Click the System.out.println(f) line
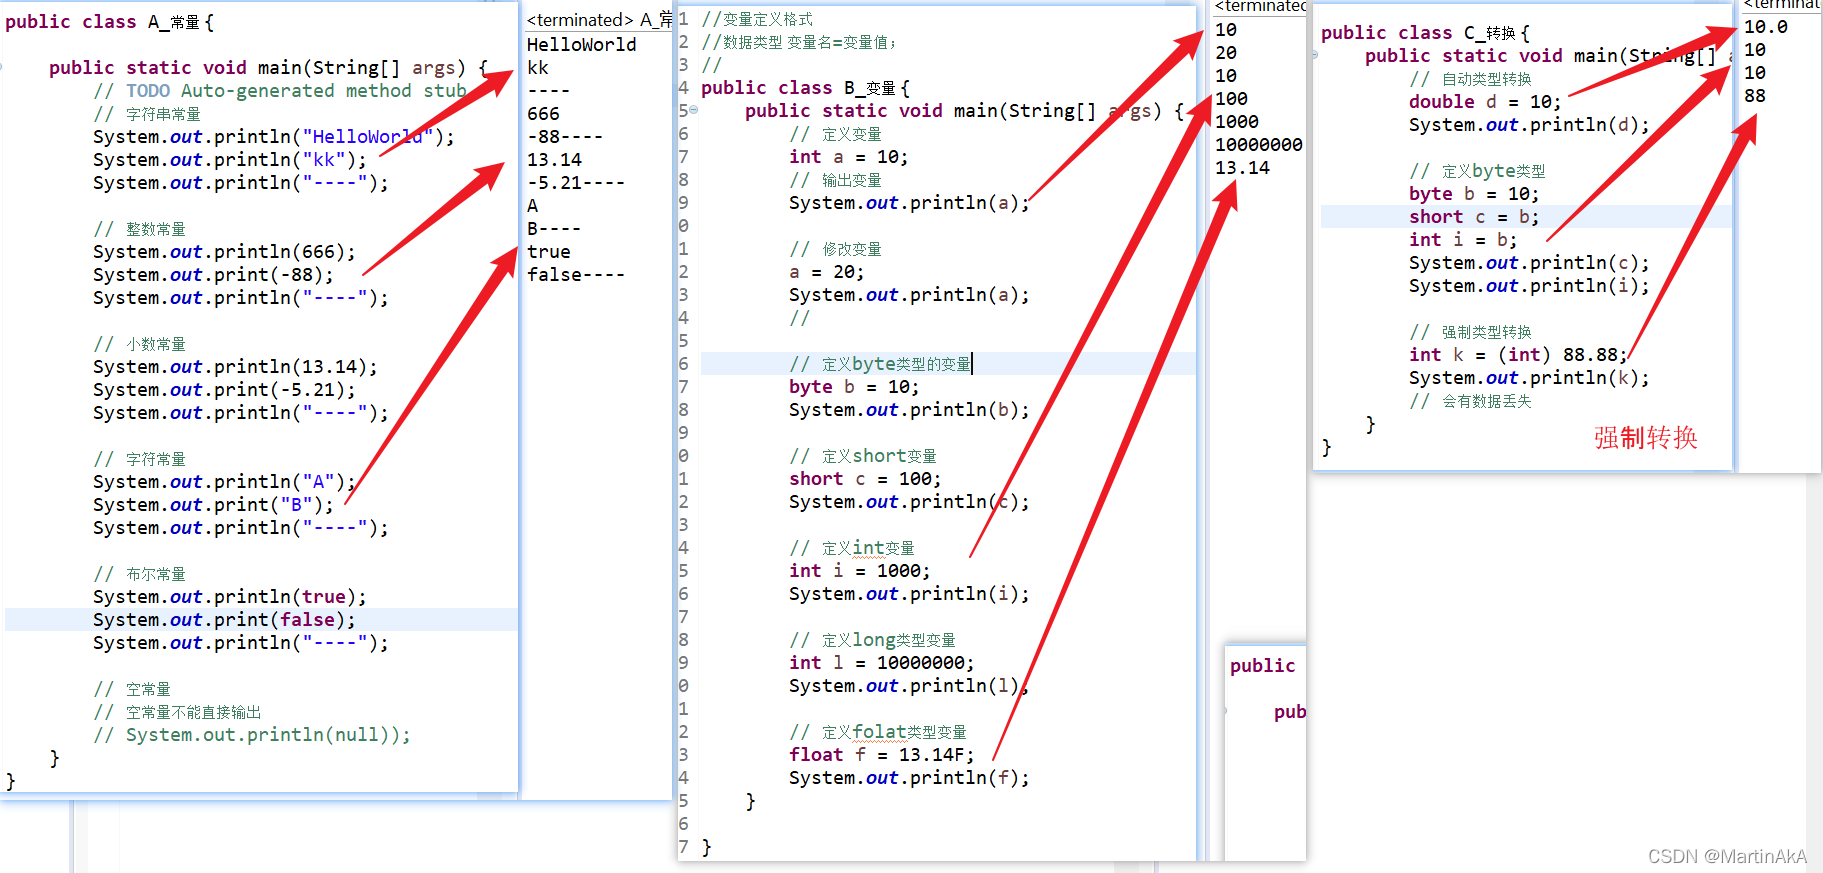Image resolution: width=1823 pixels, height=873 pixels. 909,778
